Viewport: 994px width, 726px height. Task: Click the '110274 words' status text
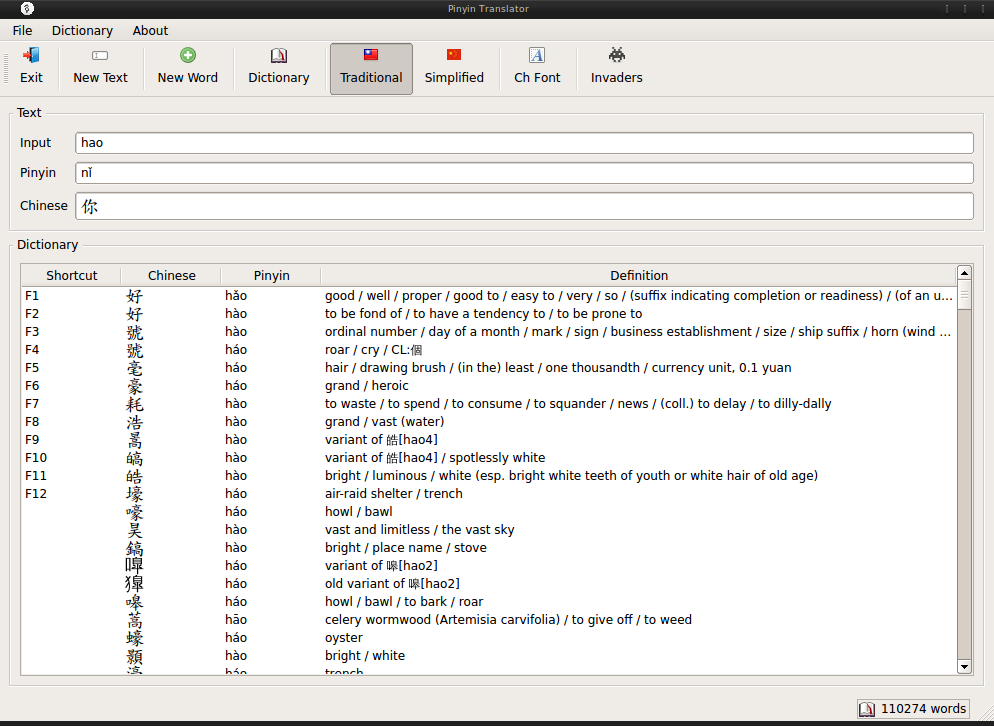[923, 709]
